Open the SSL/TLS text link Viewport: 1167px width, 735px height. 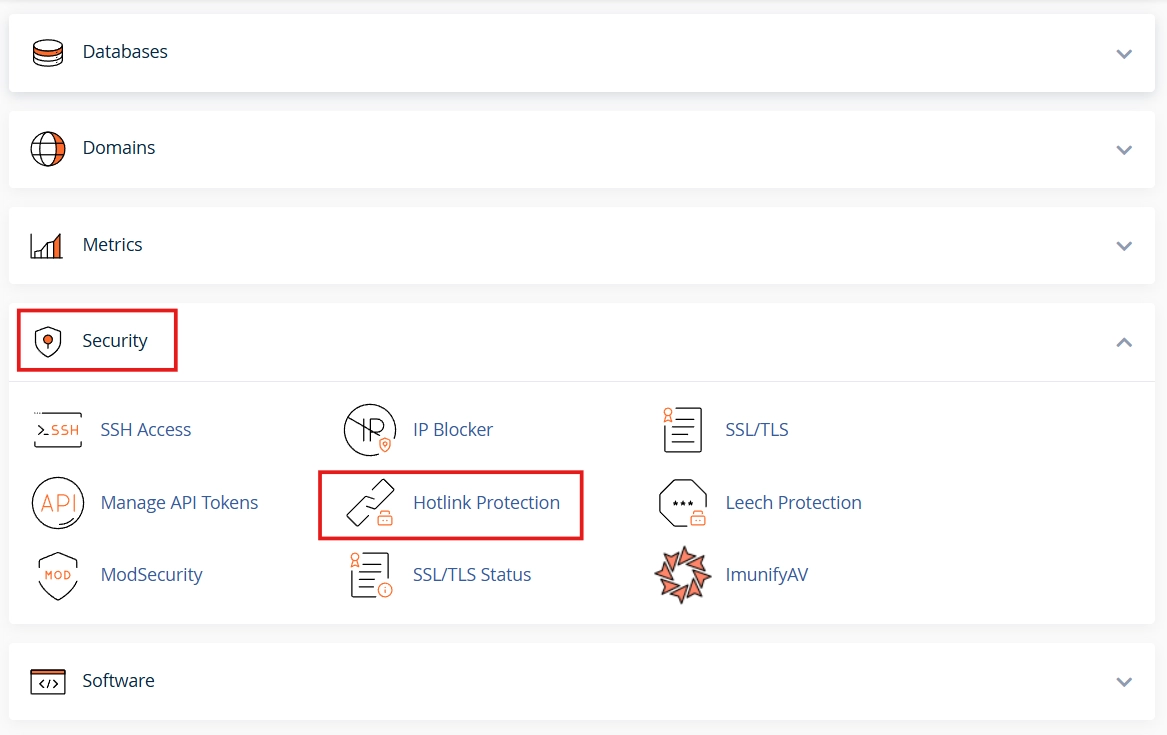click(x=757, y=430)
